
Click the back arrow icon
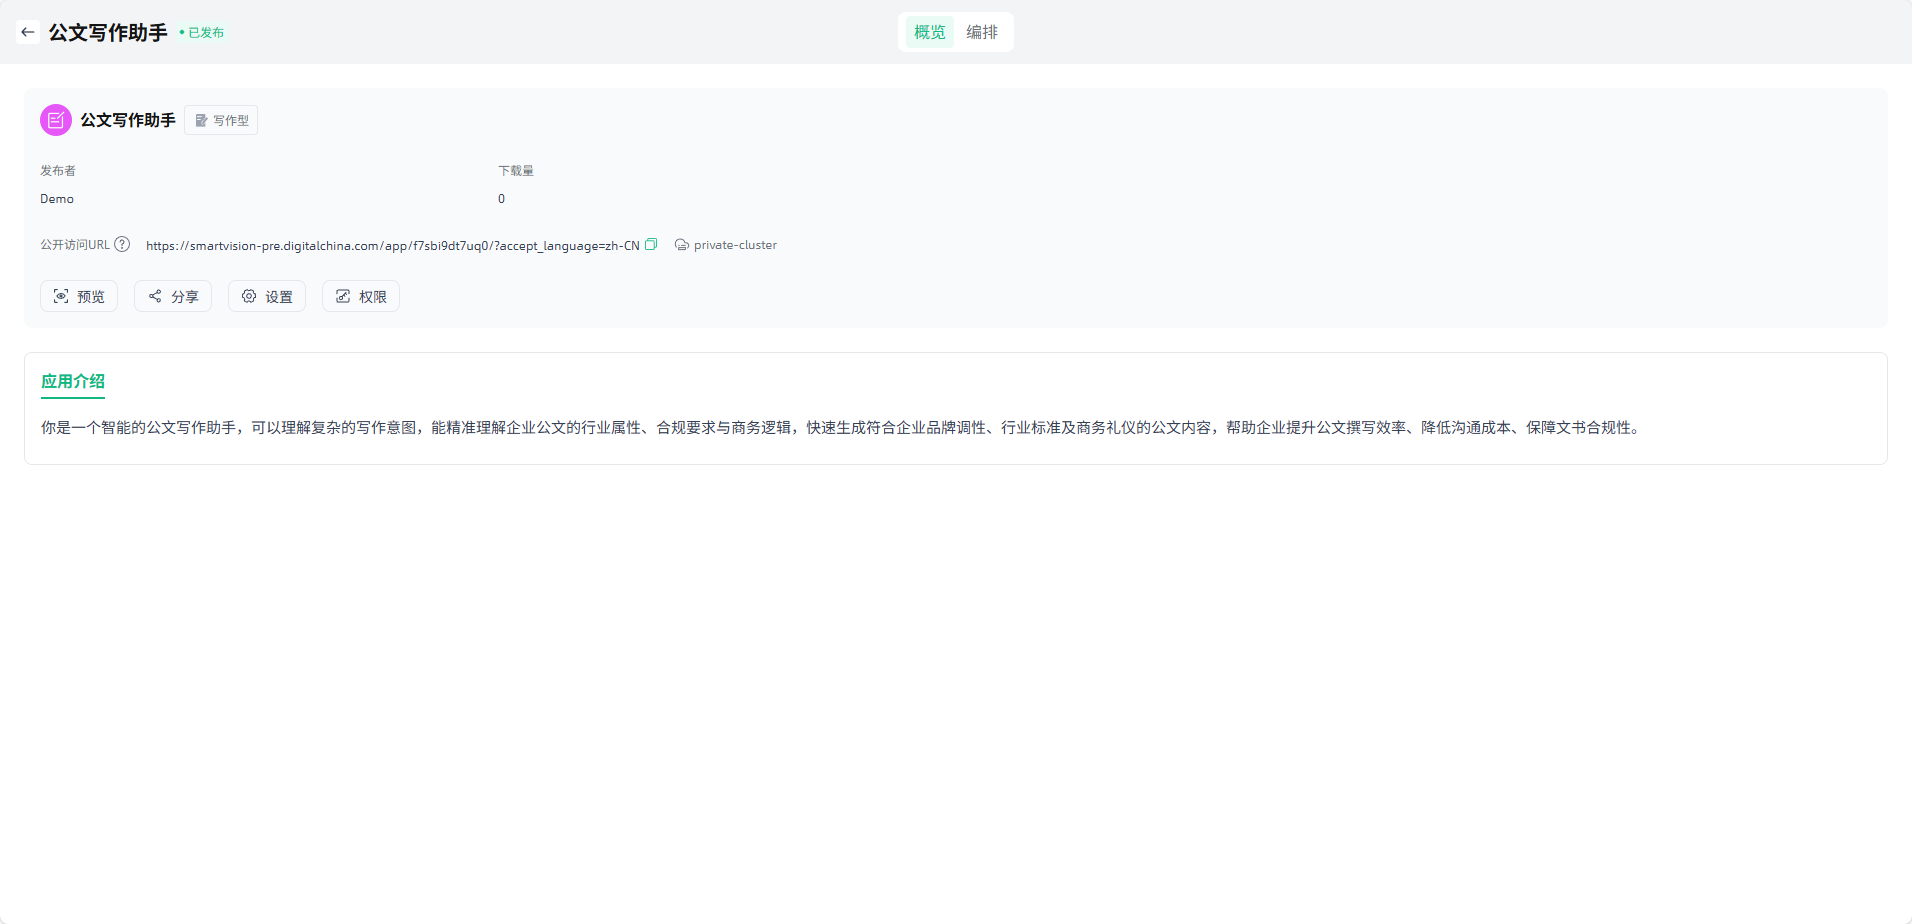pos(28,32)
